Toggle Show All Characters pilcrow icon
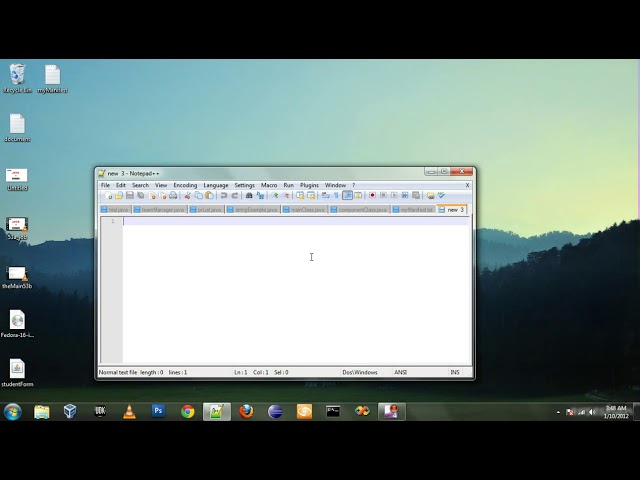640x480 pixels. click(336, 196)
